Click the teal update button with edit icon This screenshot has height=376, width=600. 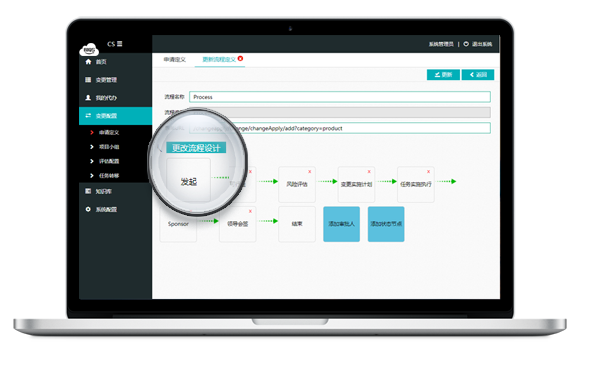coord(443,75)
